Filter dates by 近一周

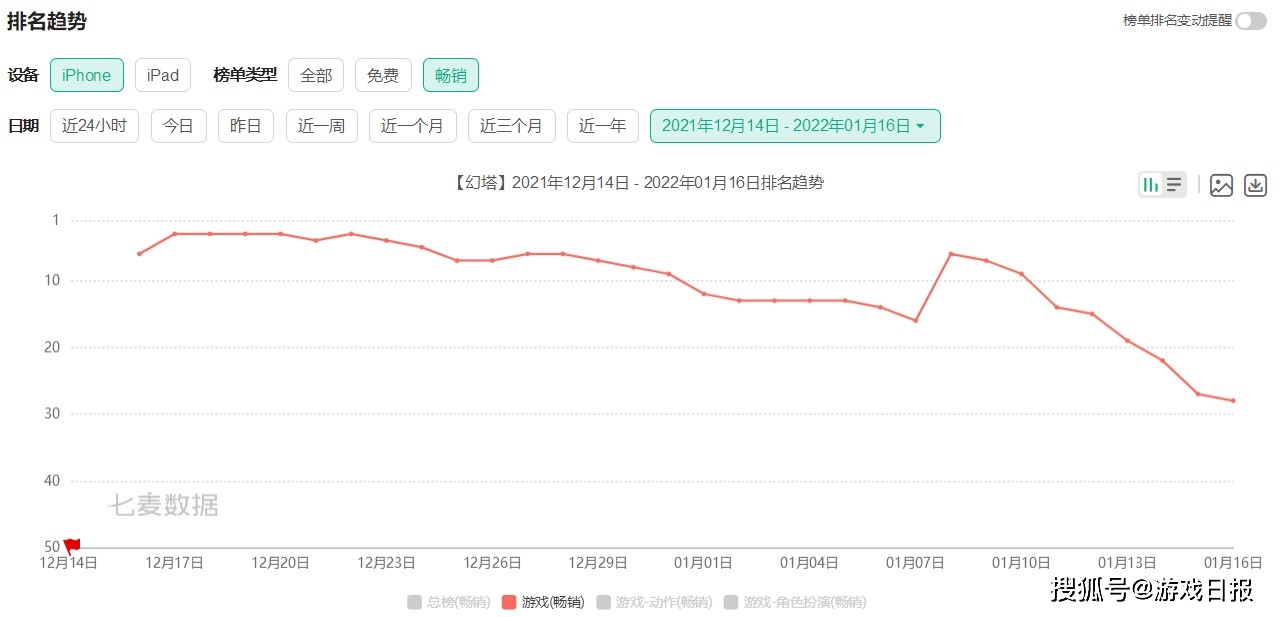pyautogui.click(x=321, y=126)
